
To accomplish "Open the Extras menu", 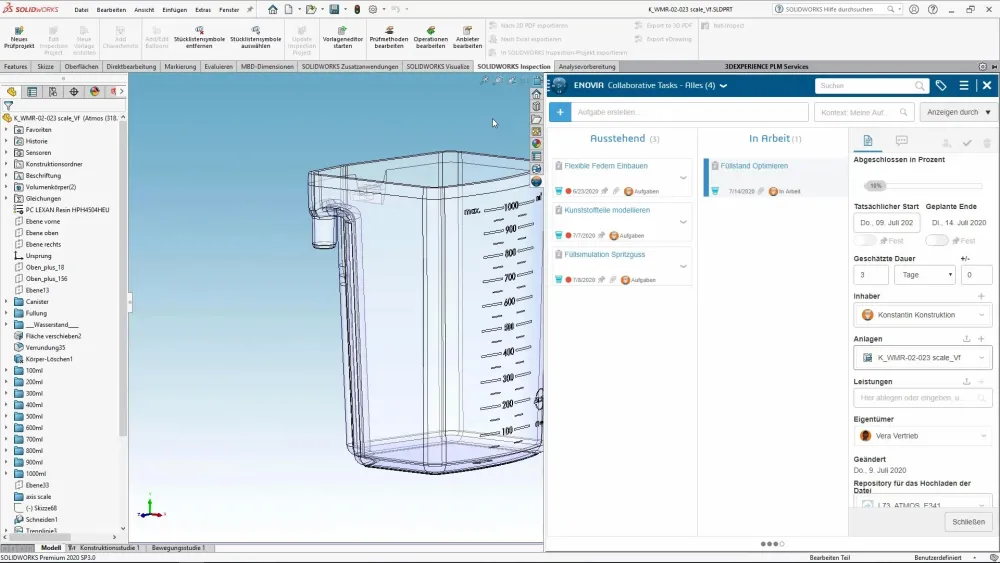I will tap(203, 10).
